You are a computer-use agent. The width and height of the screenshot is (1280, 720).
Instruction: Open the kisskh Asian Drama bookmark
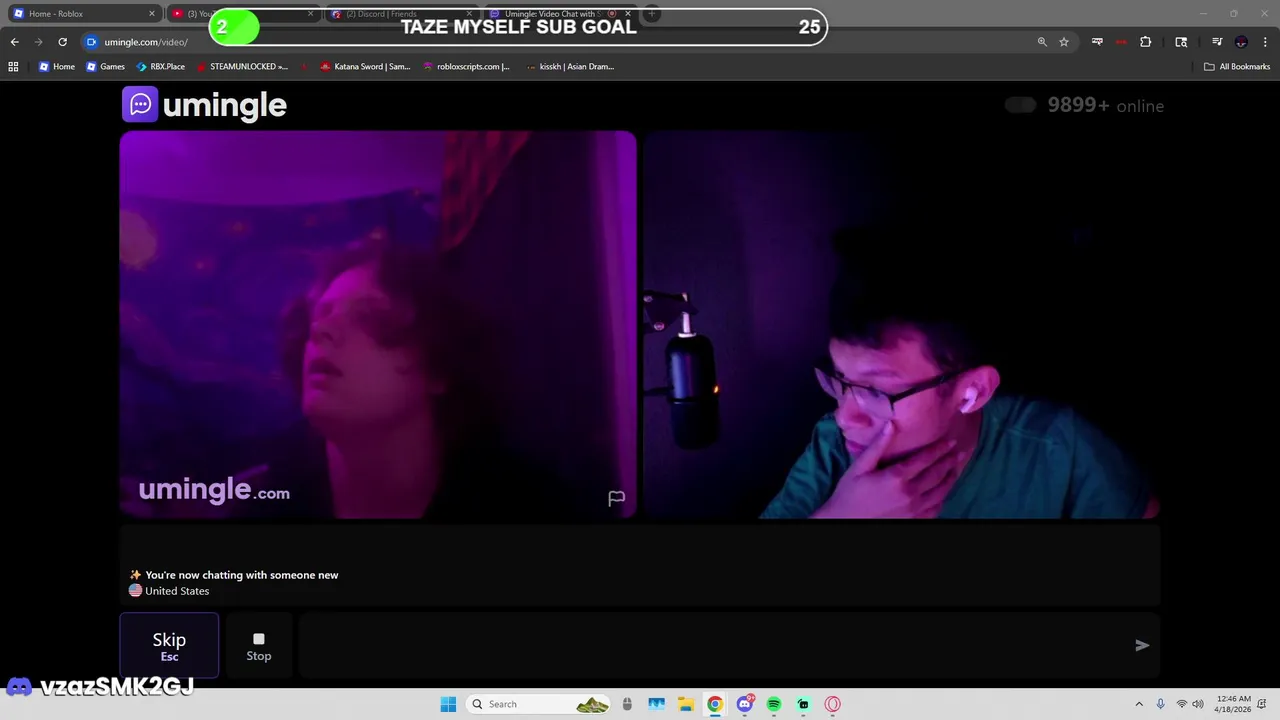(x=570, y=67)
